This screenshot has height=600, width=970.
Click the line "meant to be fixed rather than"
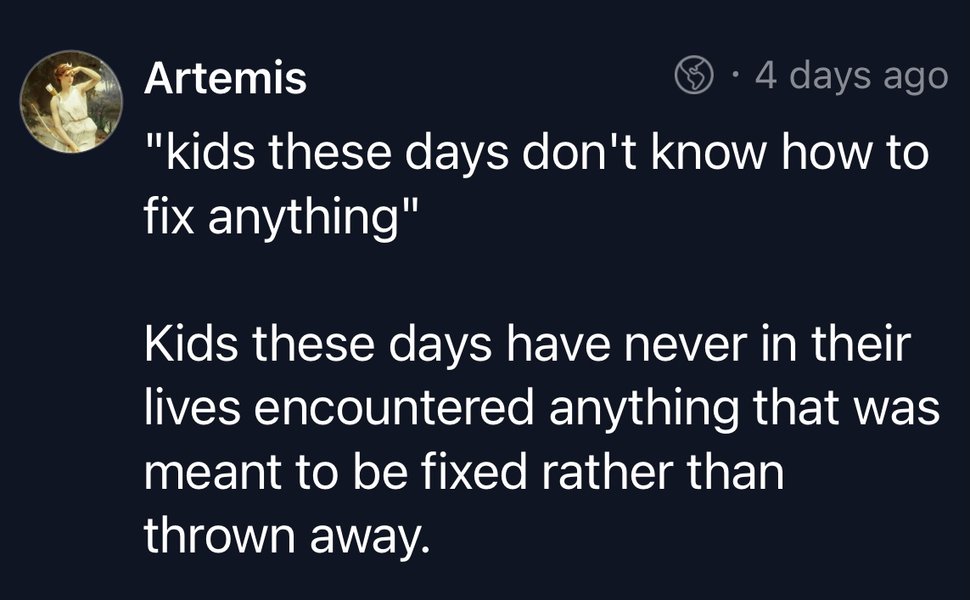463,472
